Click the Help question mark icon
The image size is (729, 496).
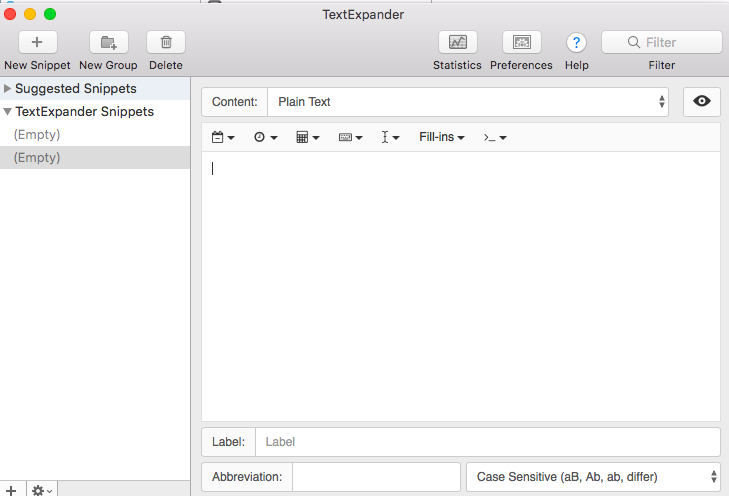tap(577, 43)
